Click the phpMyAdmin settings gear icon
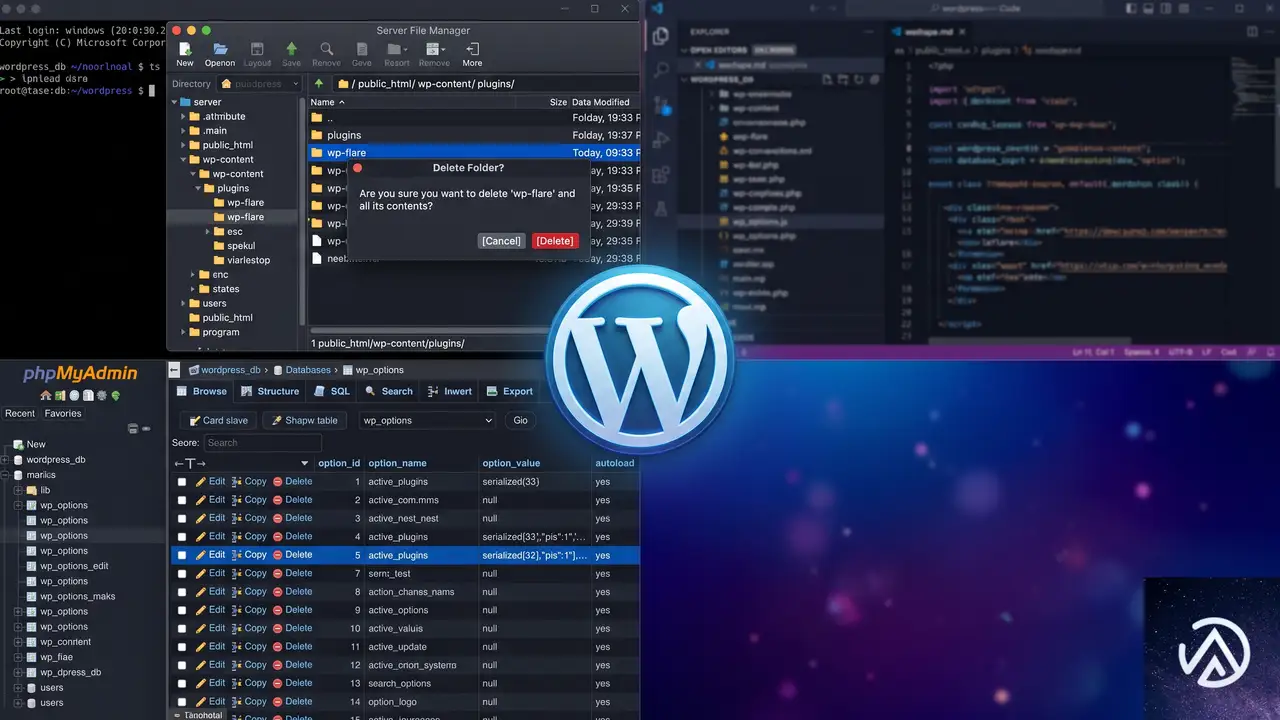 click(102, 396)
